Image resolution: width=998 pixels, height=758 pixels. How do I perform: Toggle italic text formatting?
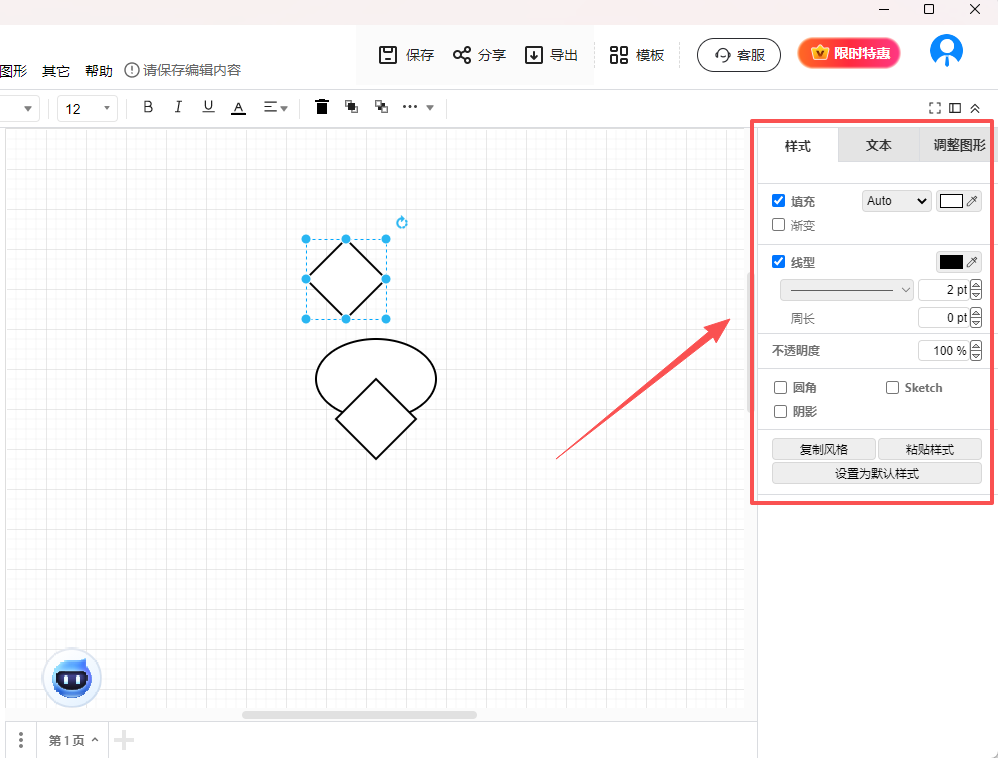(178, 107)
